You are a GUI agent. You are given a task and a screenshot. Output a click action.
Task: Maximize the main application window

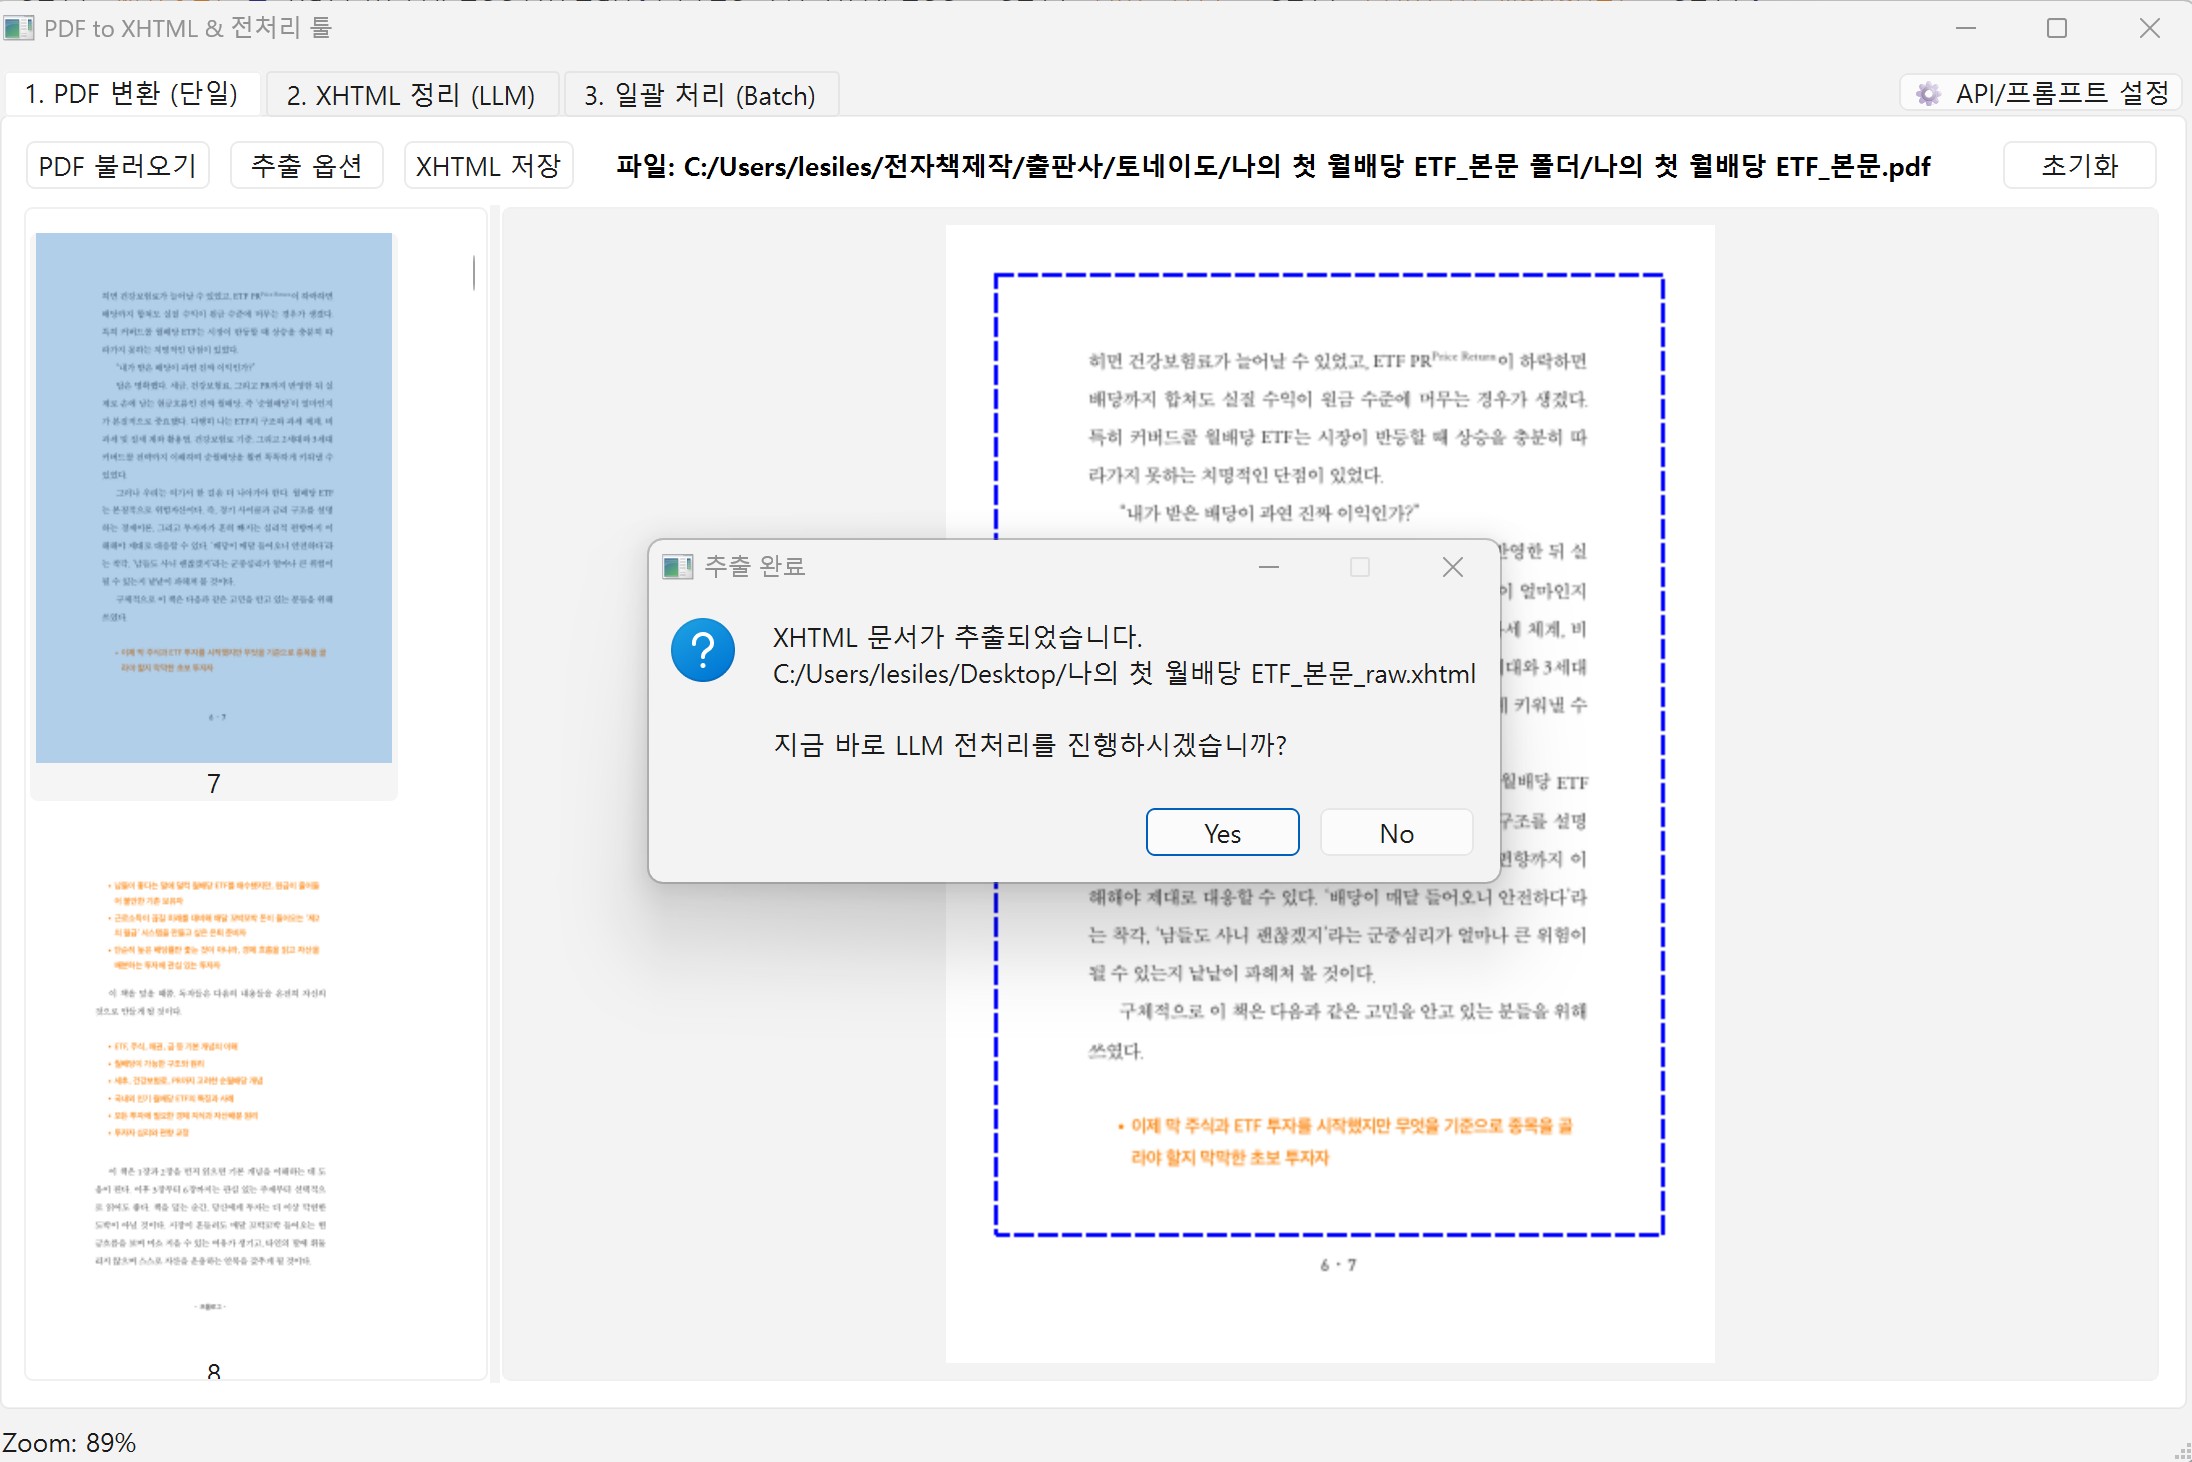[2057, 28]
